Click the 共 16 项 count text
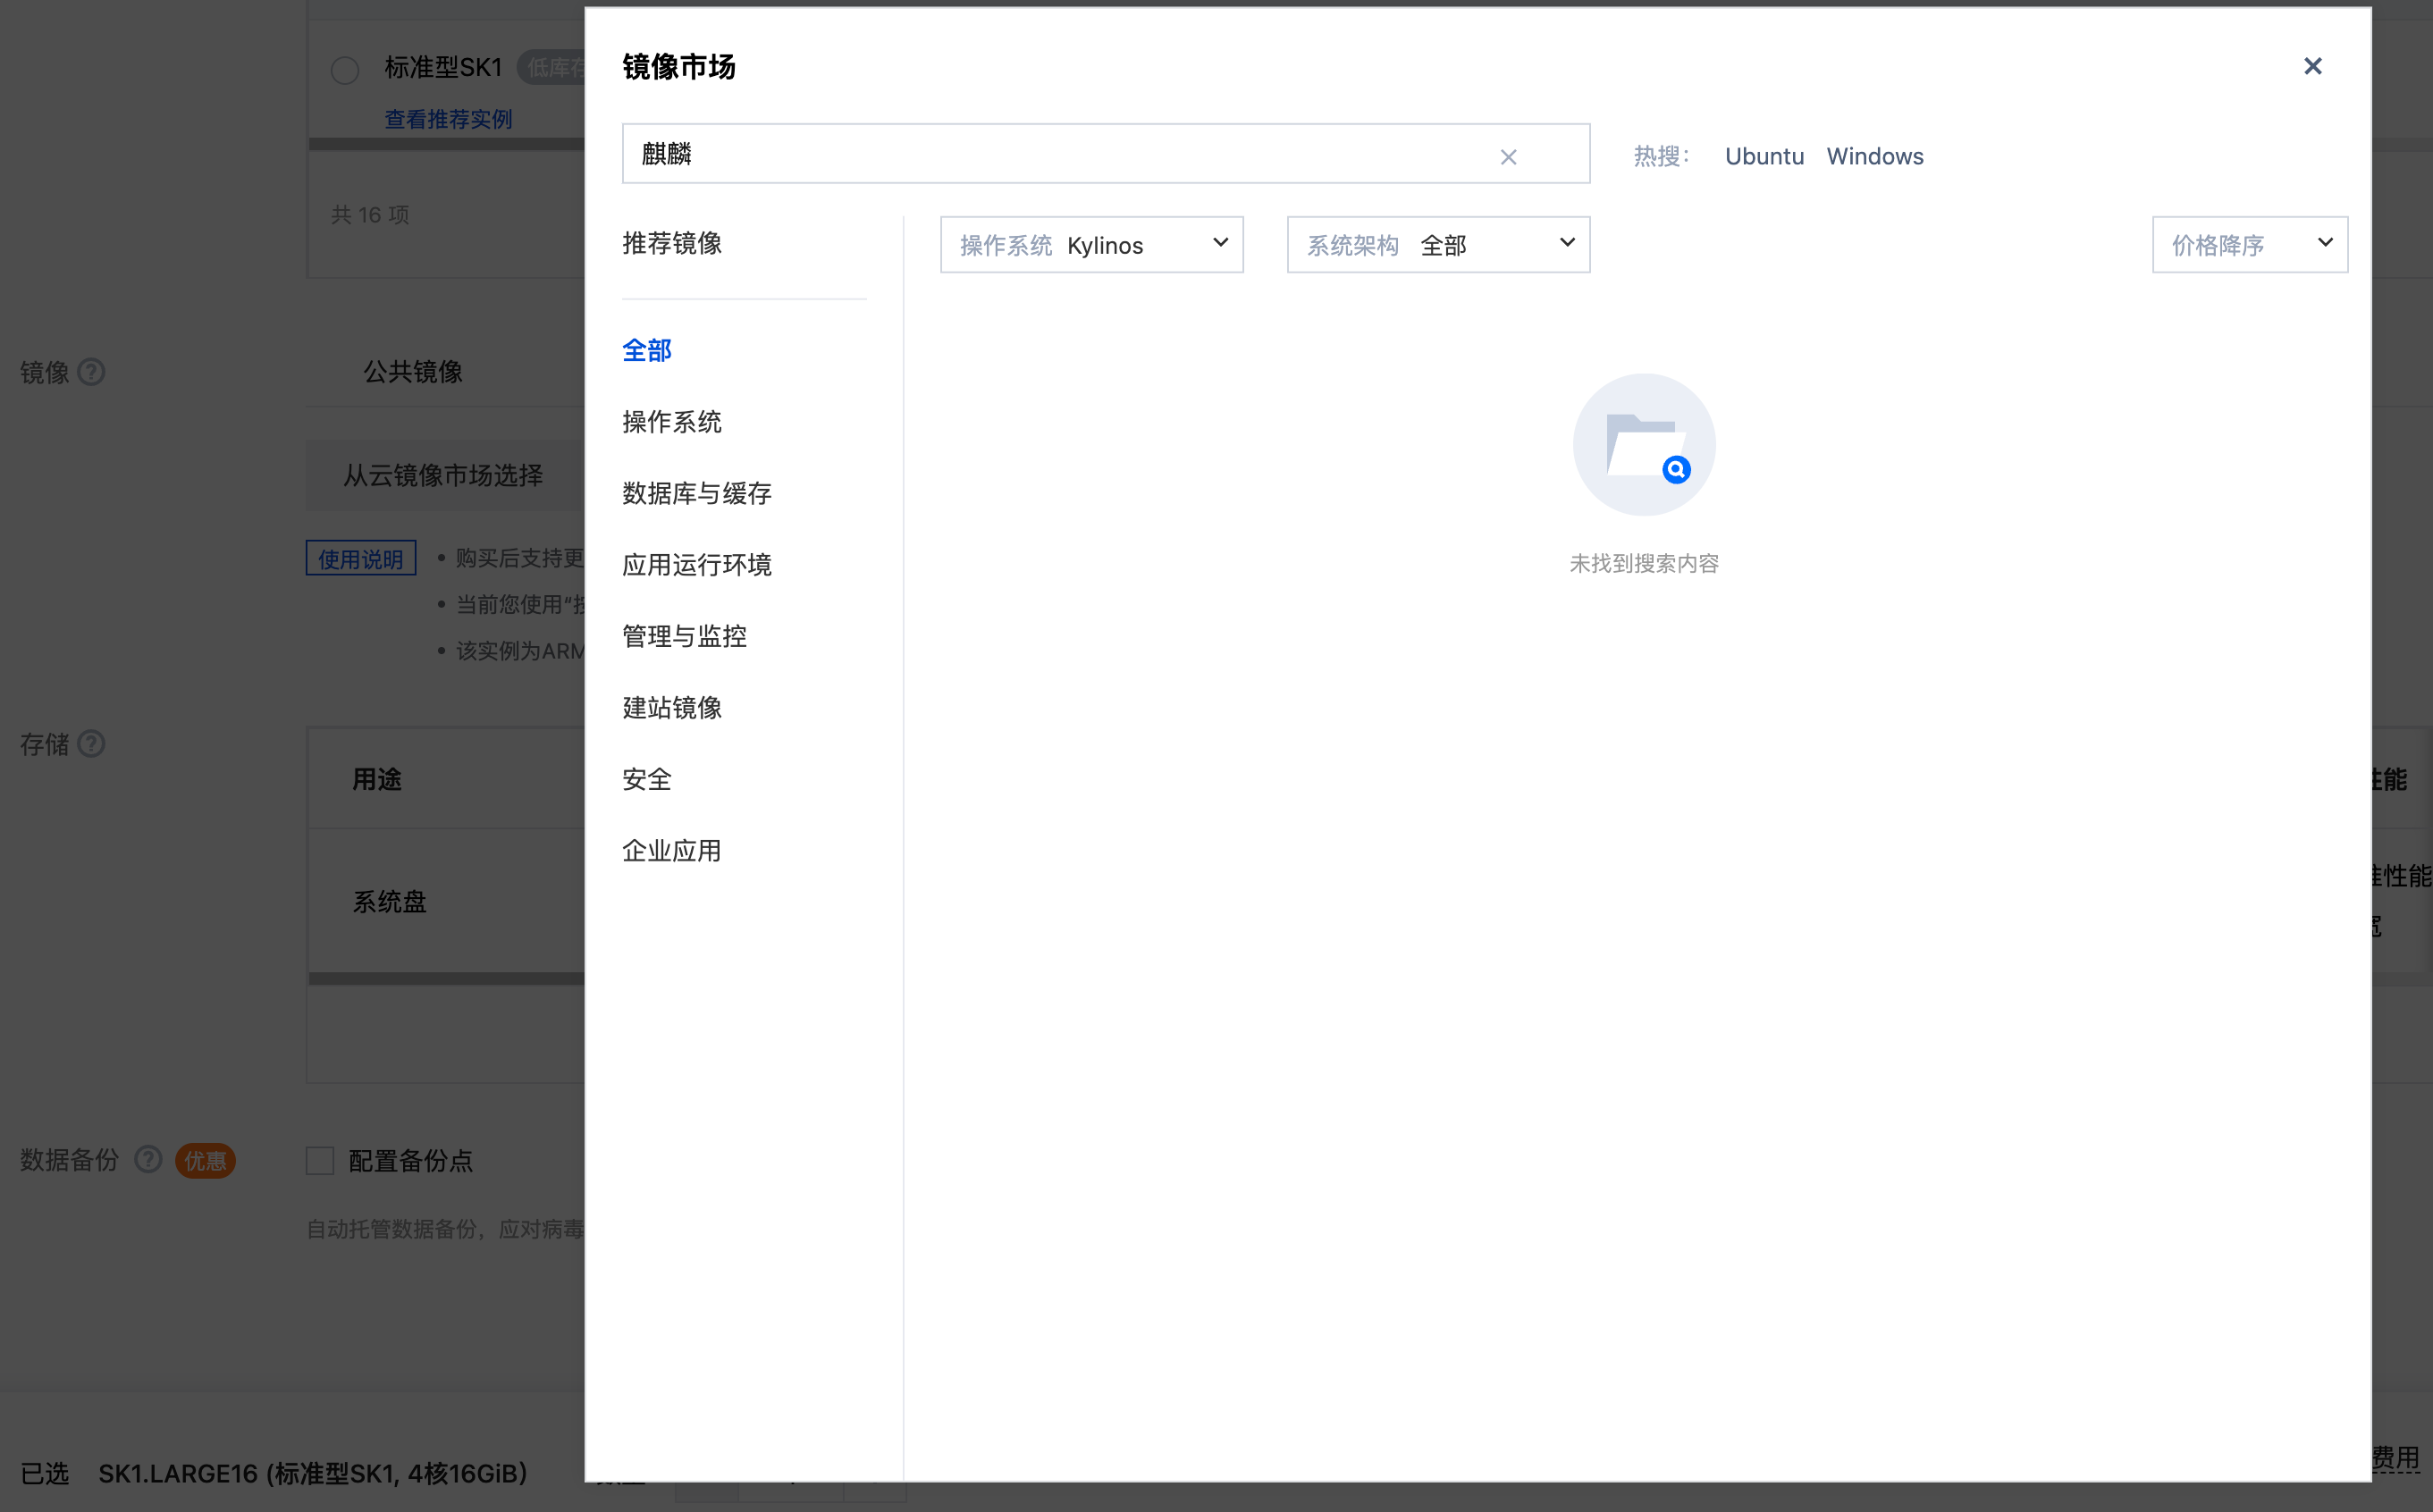 pyautogui.click(x=370, y=215)
